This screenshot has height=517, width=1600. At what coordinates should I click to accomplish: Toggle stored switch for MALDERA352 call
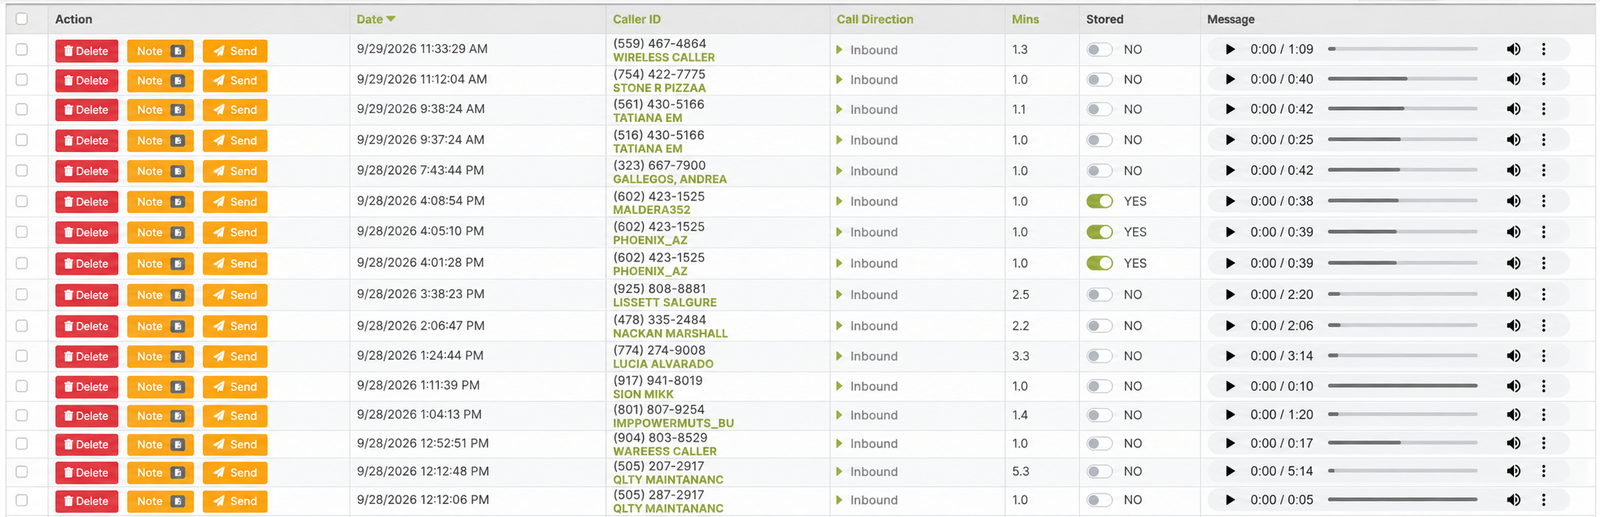coord(1100,201)
